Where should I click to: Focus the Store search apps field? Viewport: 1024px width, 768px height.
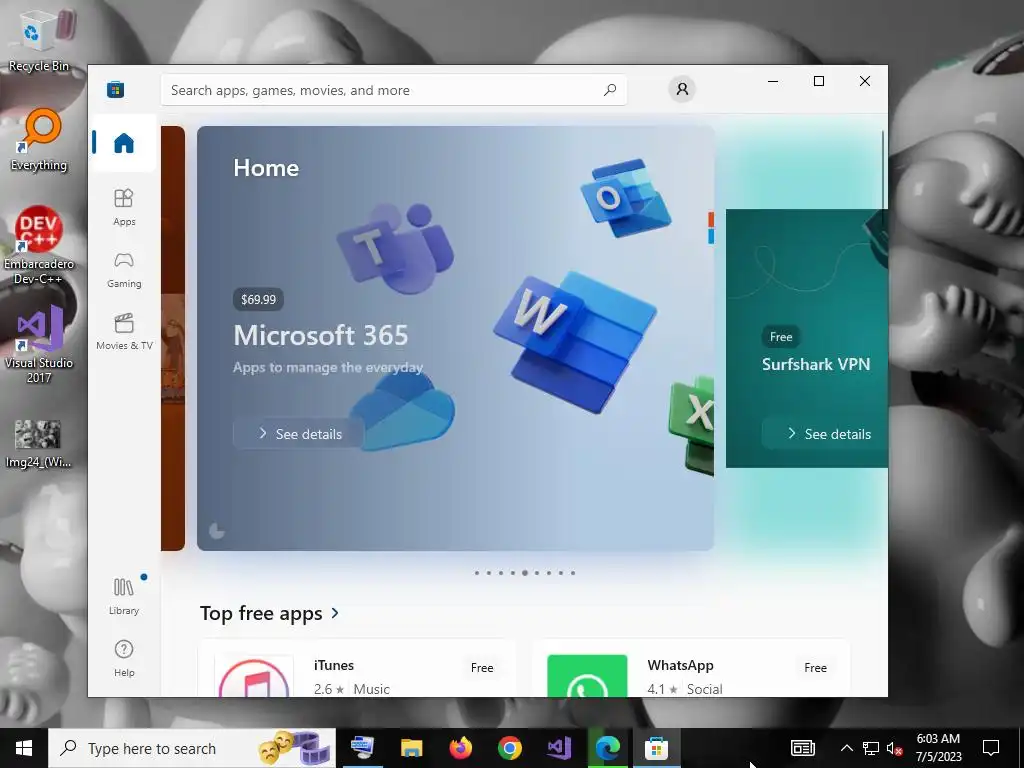click(394, 90)
